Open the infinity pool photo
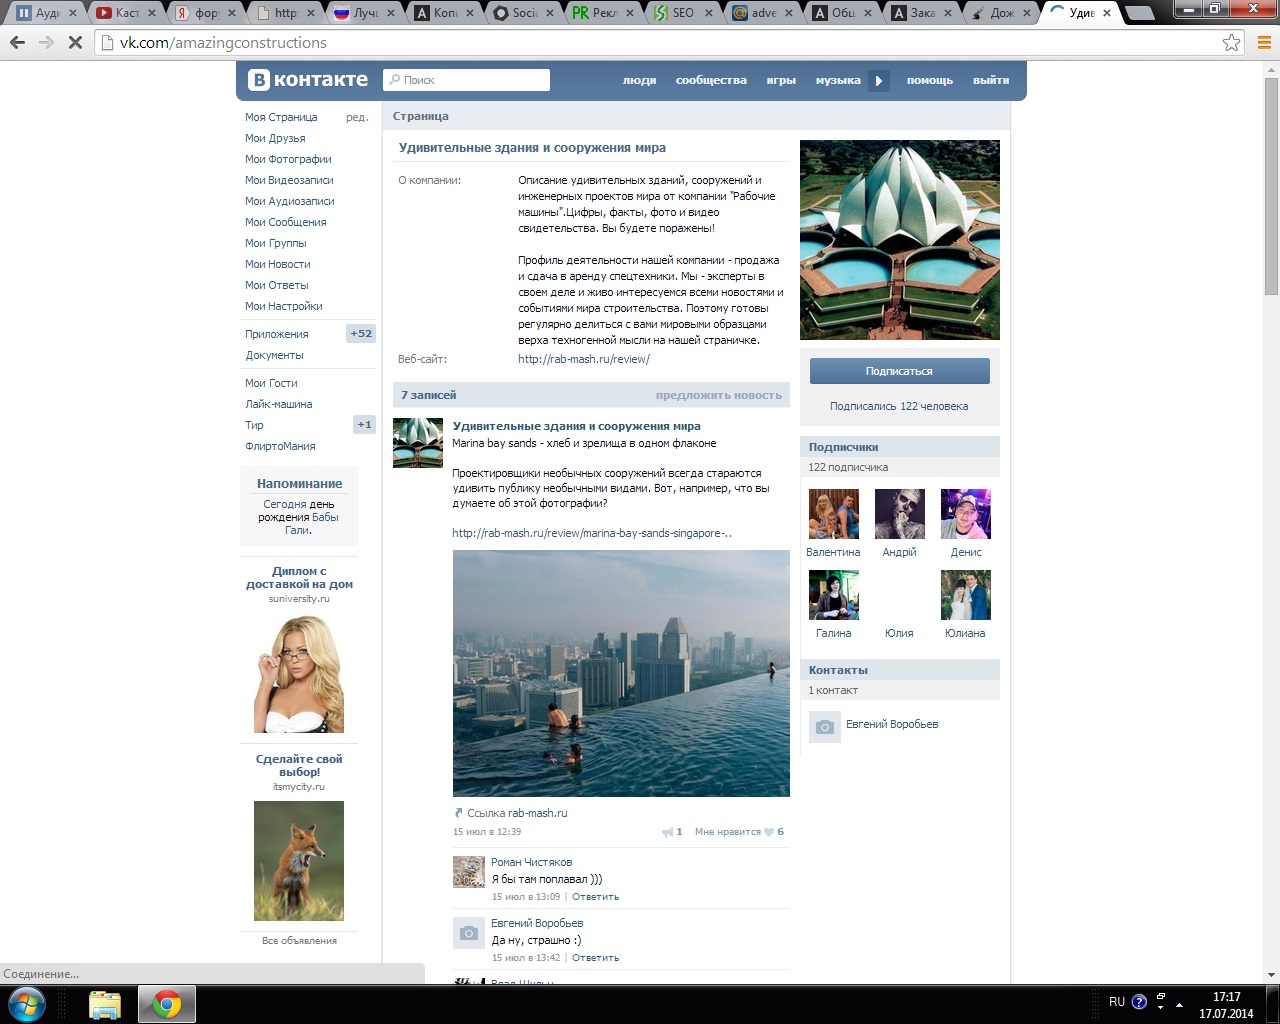This screenshot has width=1280, height=1024. [621, 673]
